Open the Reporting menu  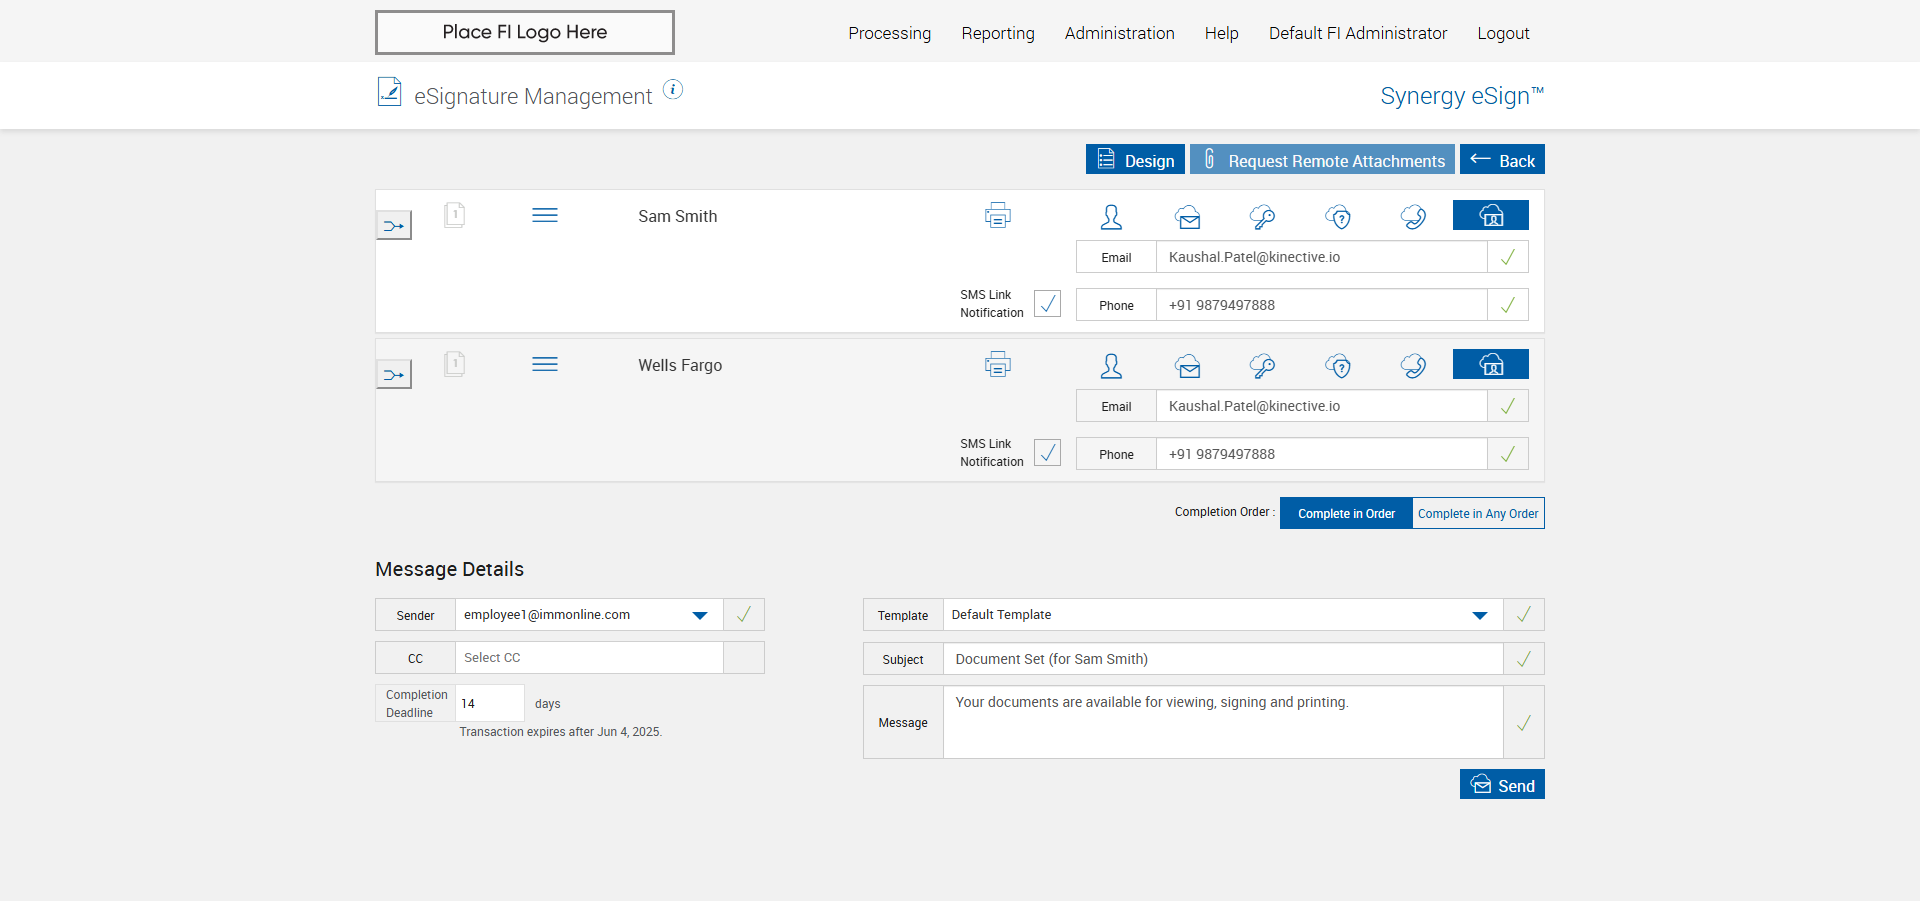998,33
